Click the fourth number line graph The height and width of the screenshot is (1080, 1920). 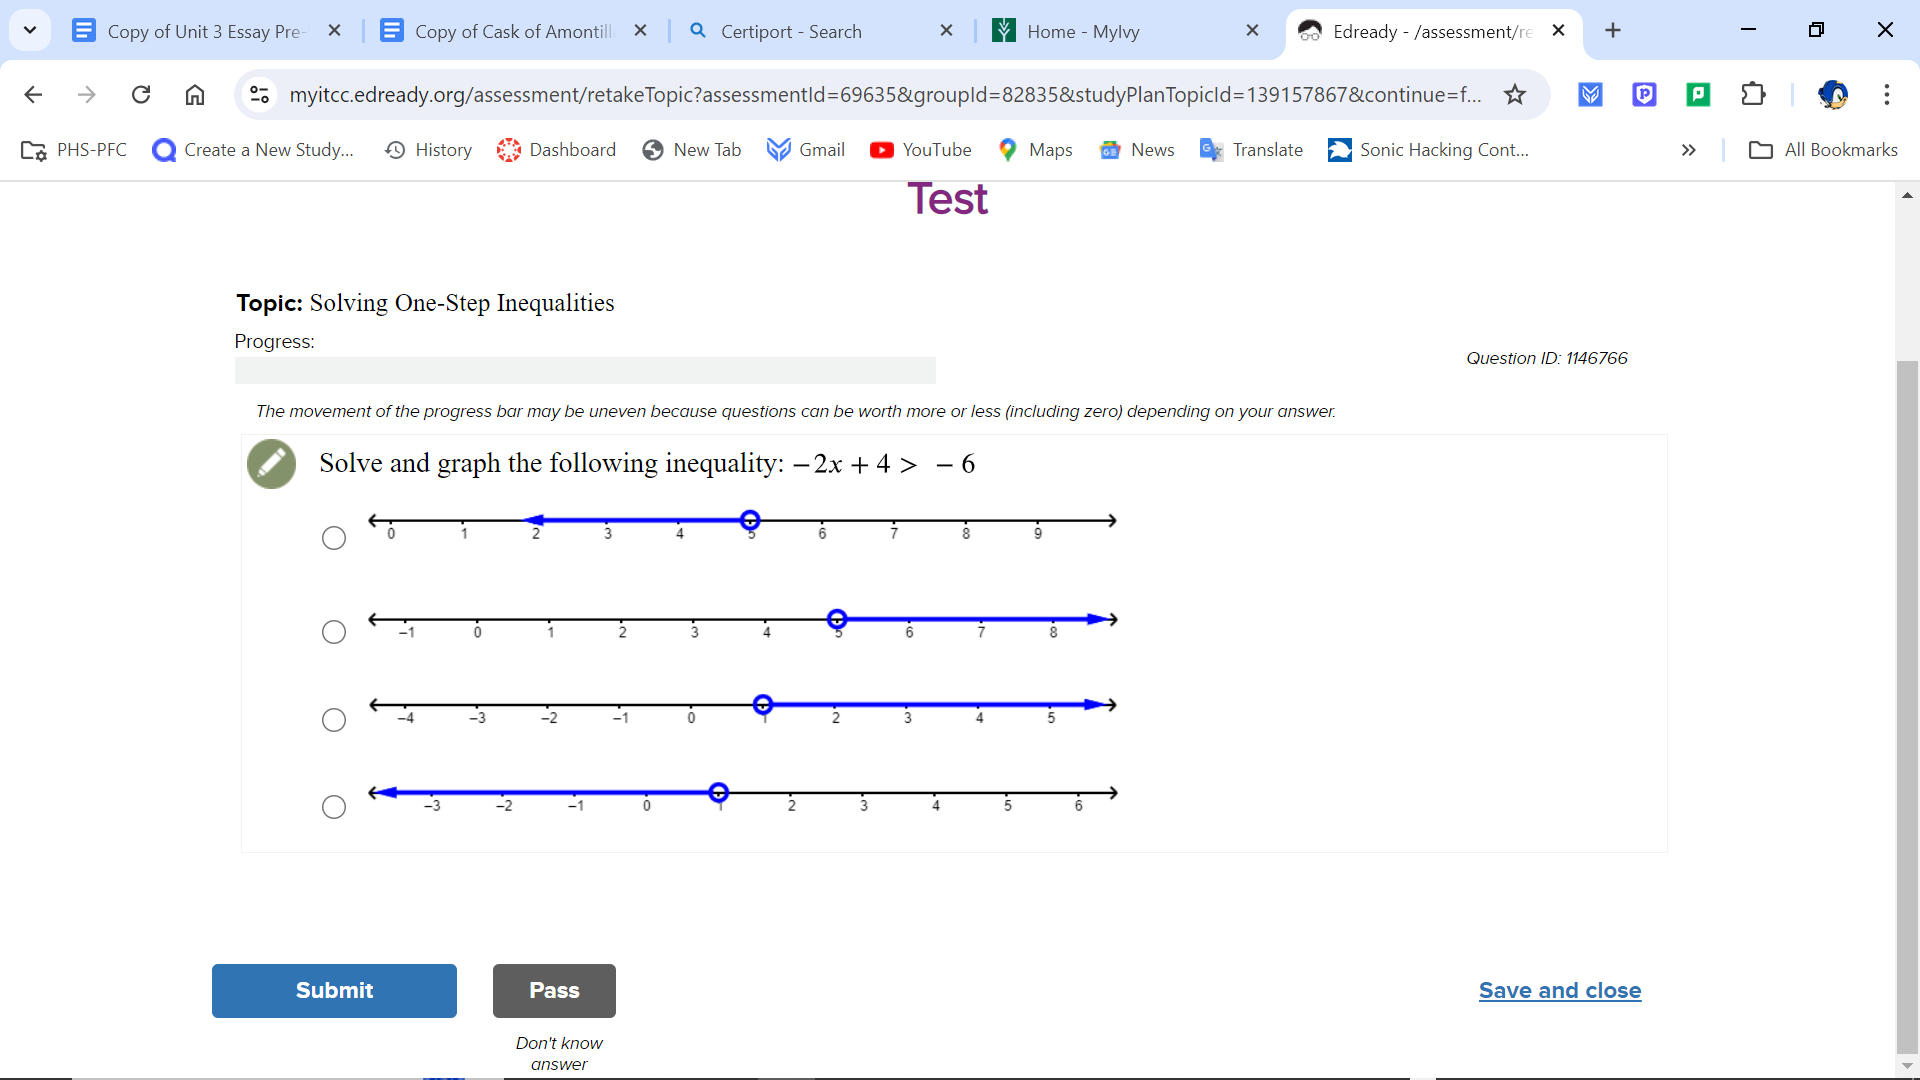point(742,797)
